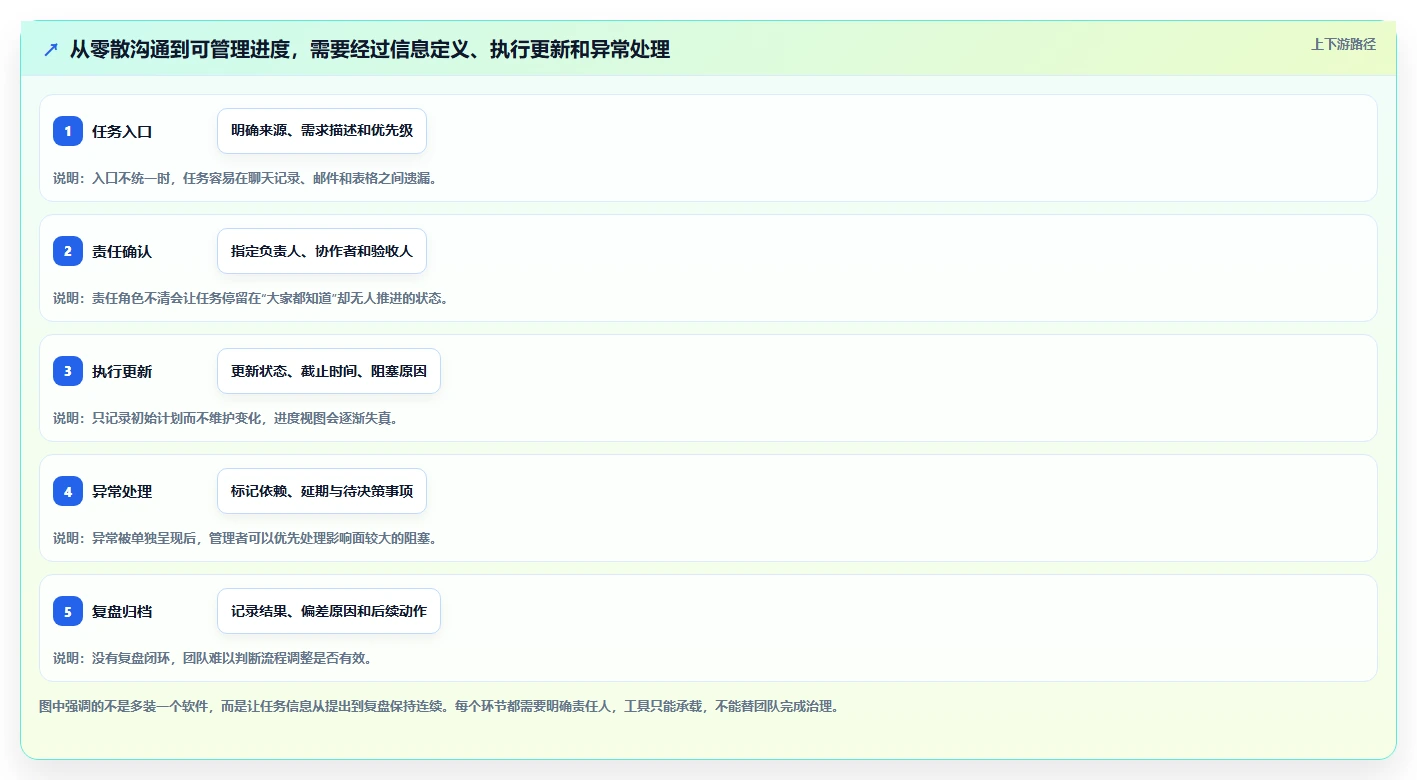Click the note 异常被单独呈现后
Screen dimensions: 1417x780
pyautogui.click(x=245, y=538)
